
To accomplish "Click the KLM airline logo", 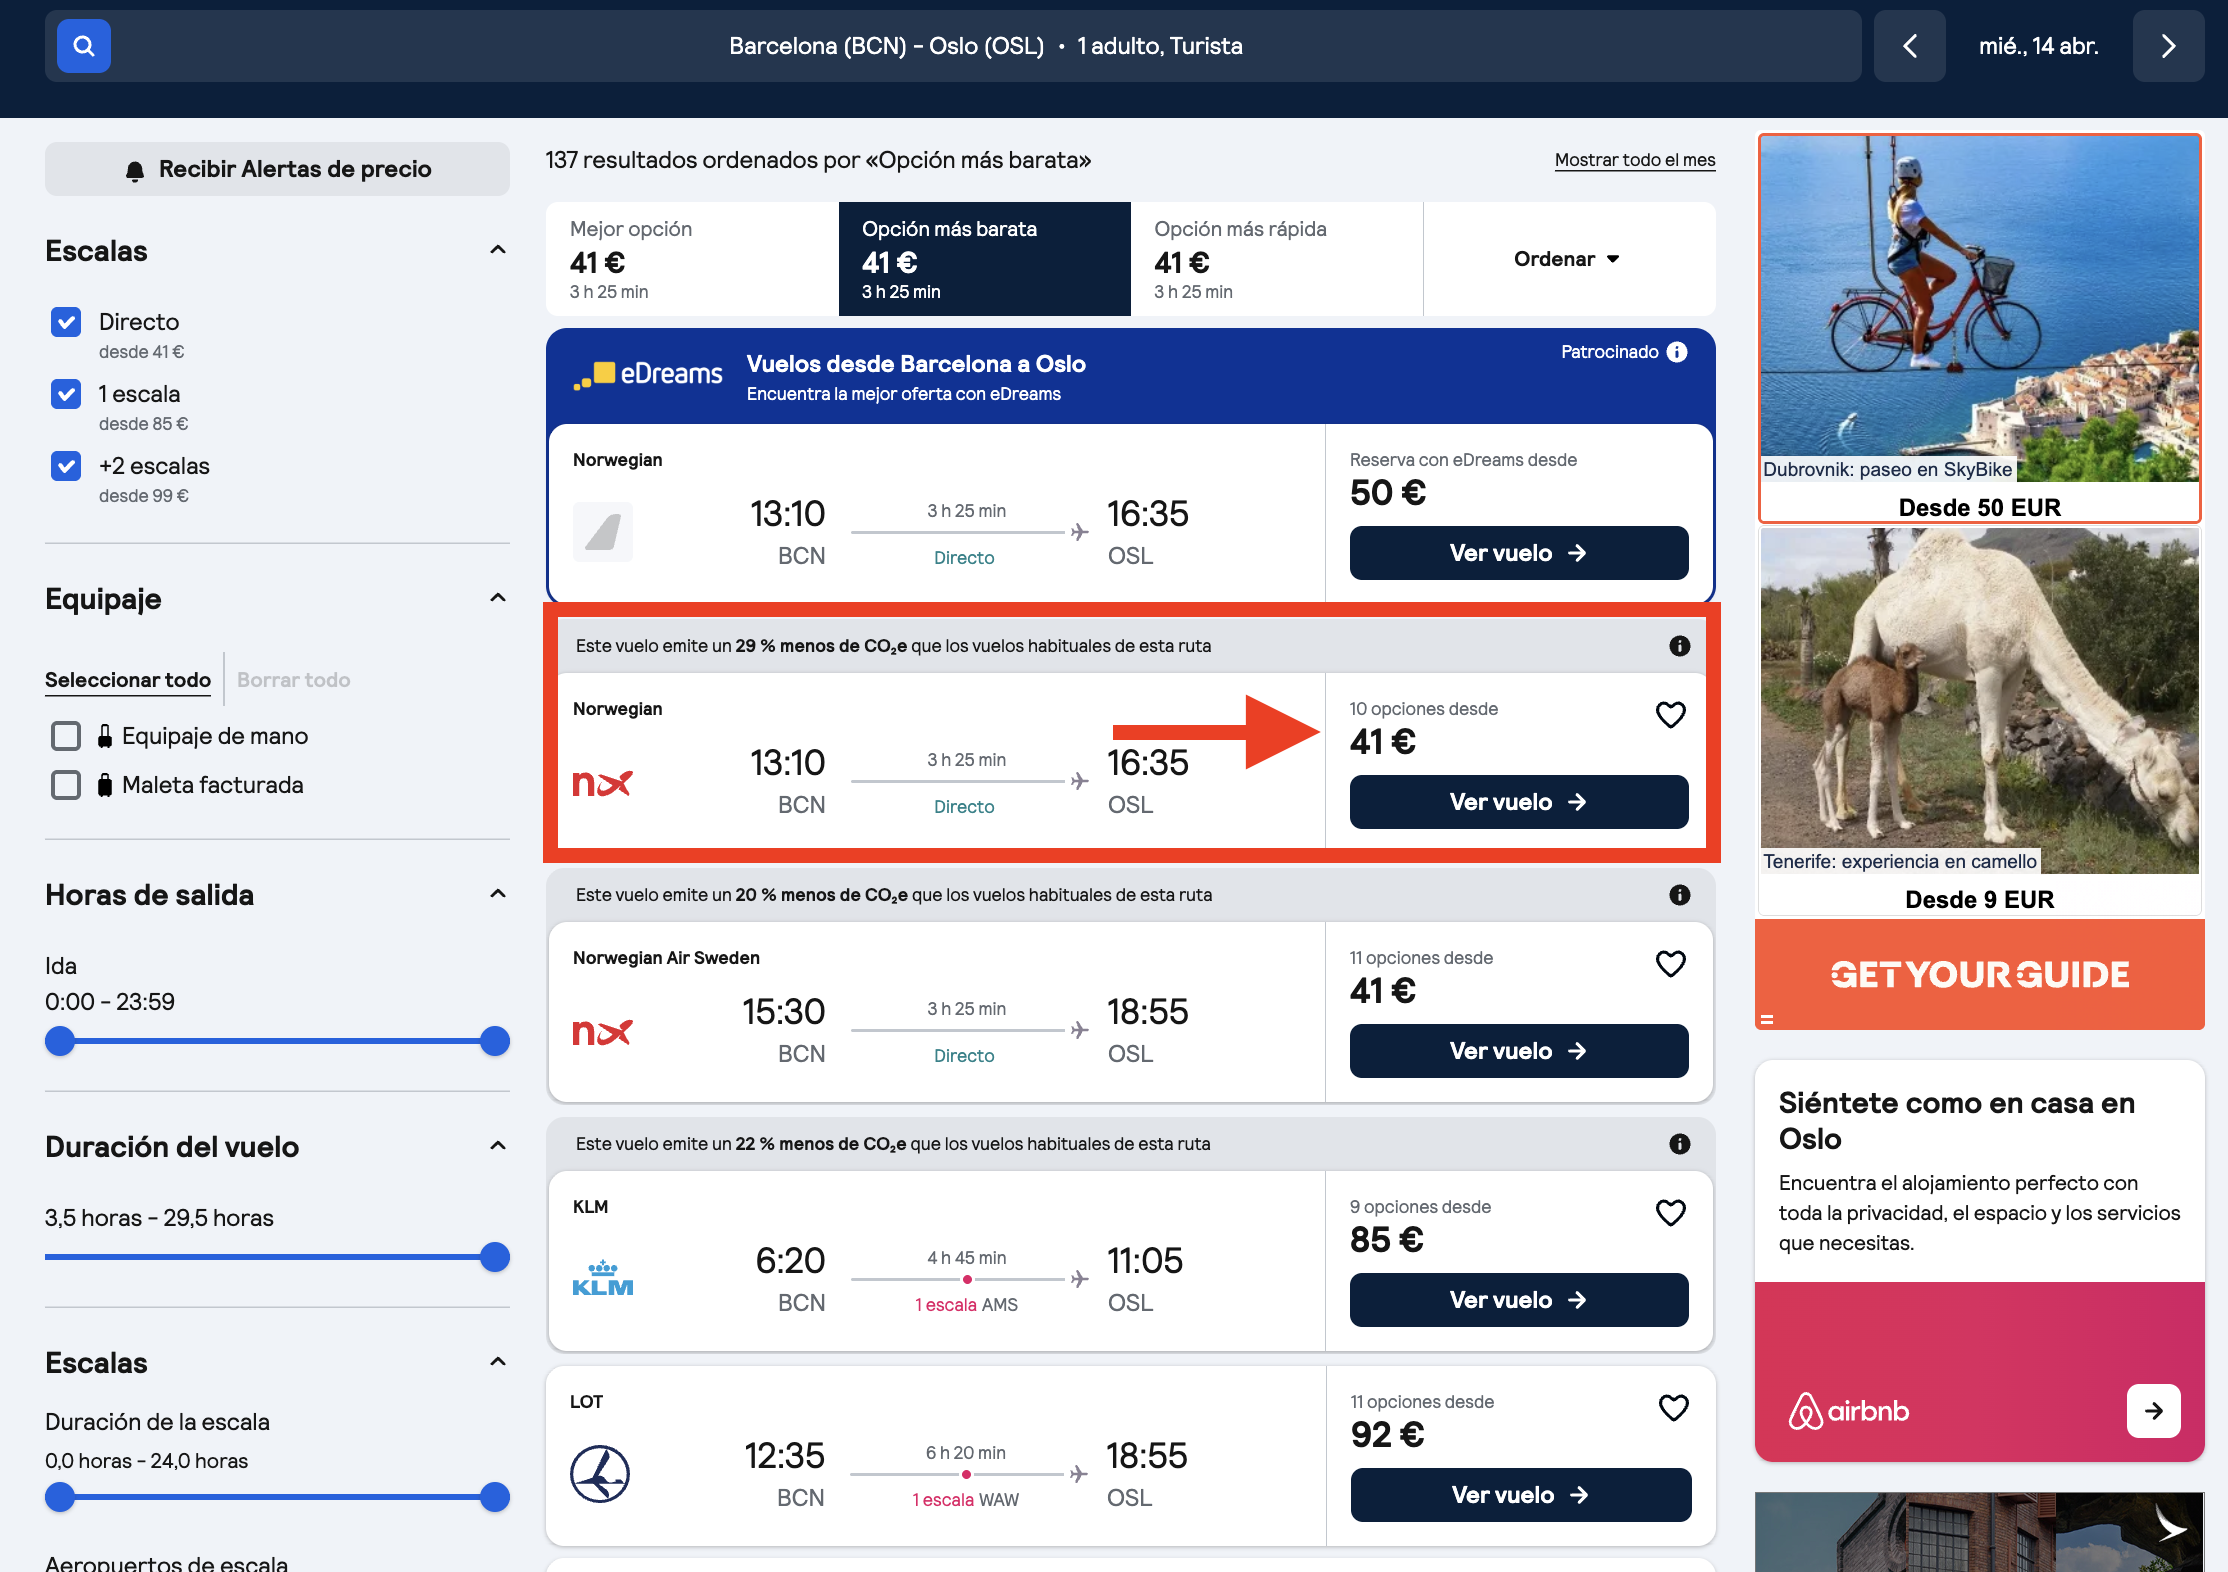I will coord(602,1278).
